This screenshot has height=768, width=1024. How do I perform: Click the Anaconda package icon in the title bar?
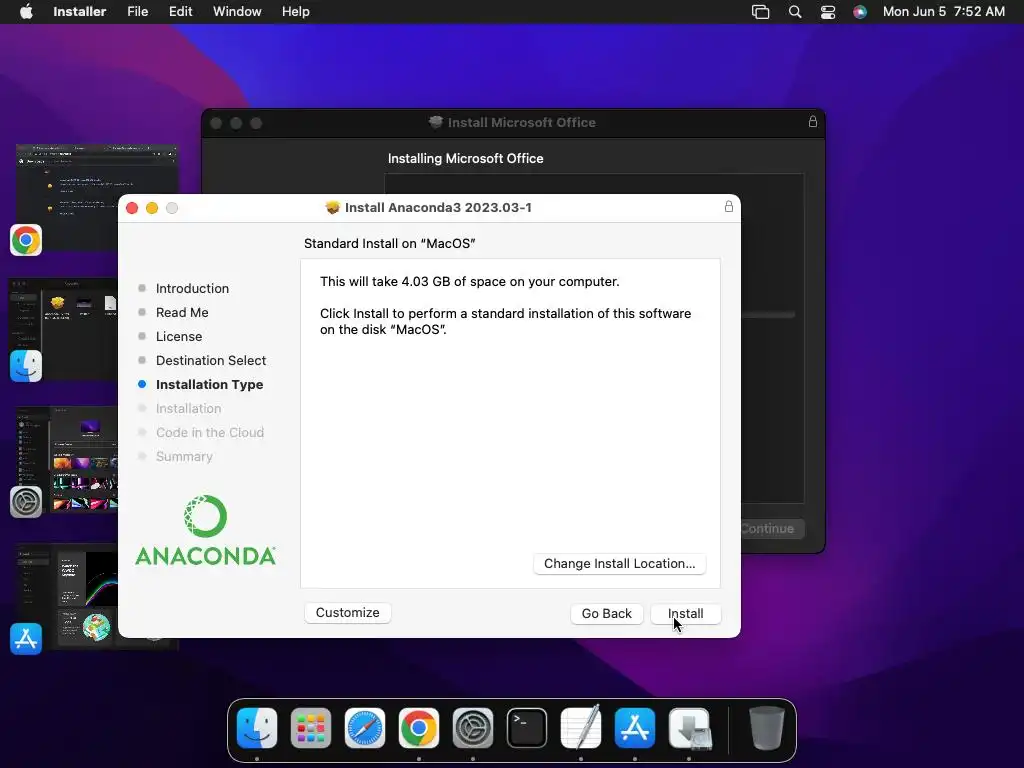click(333, 208)
